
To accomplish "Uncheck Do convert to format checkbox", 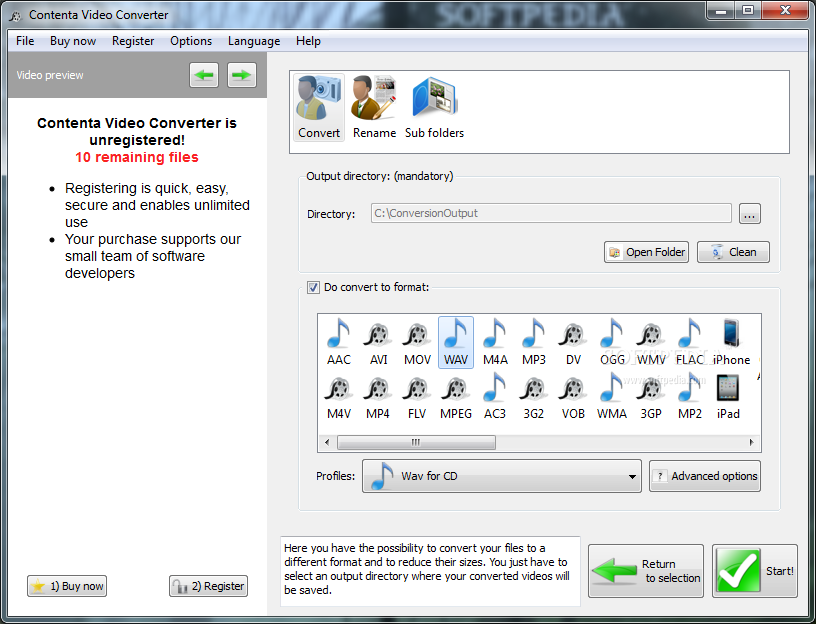I will pos(313,287).
